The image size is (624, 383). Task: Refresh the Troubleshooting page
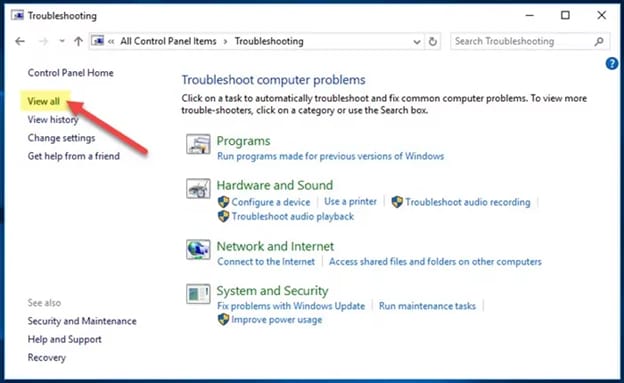pyautogui.click(x=433, y=41)
